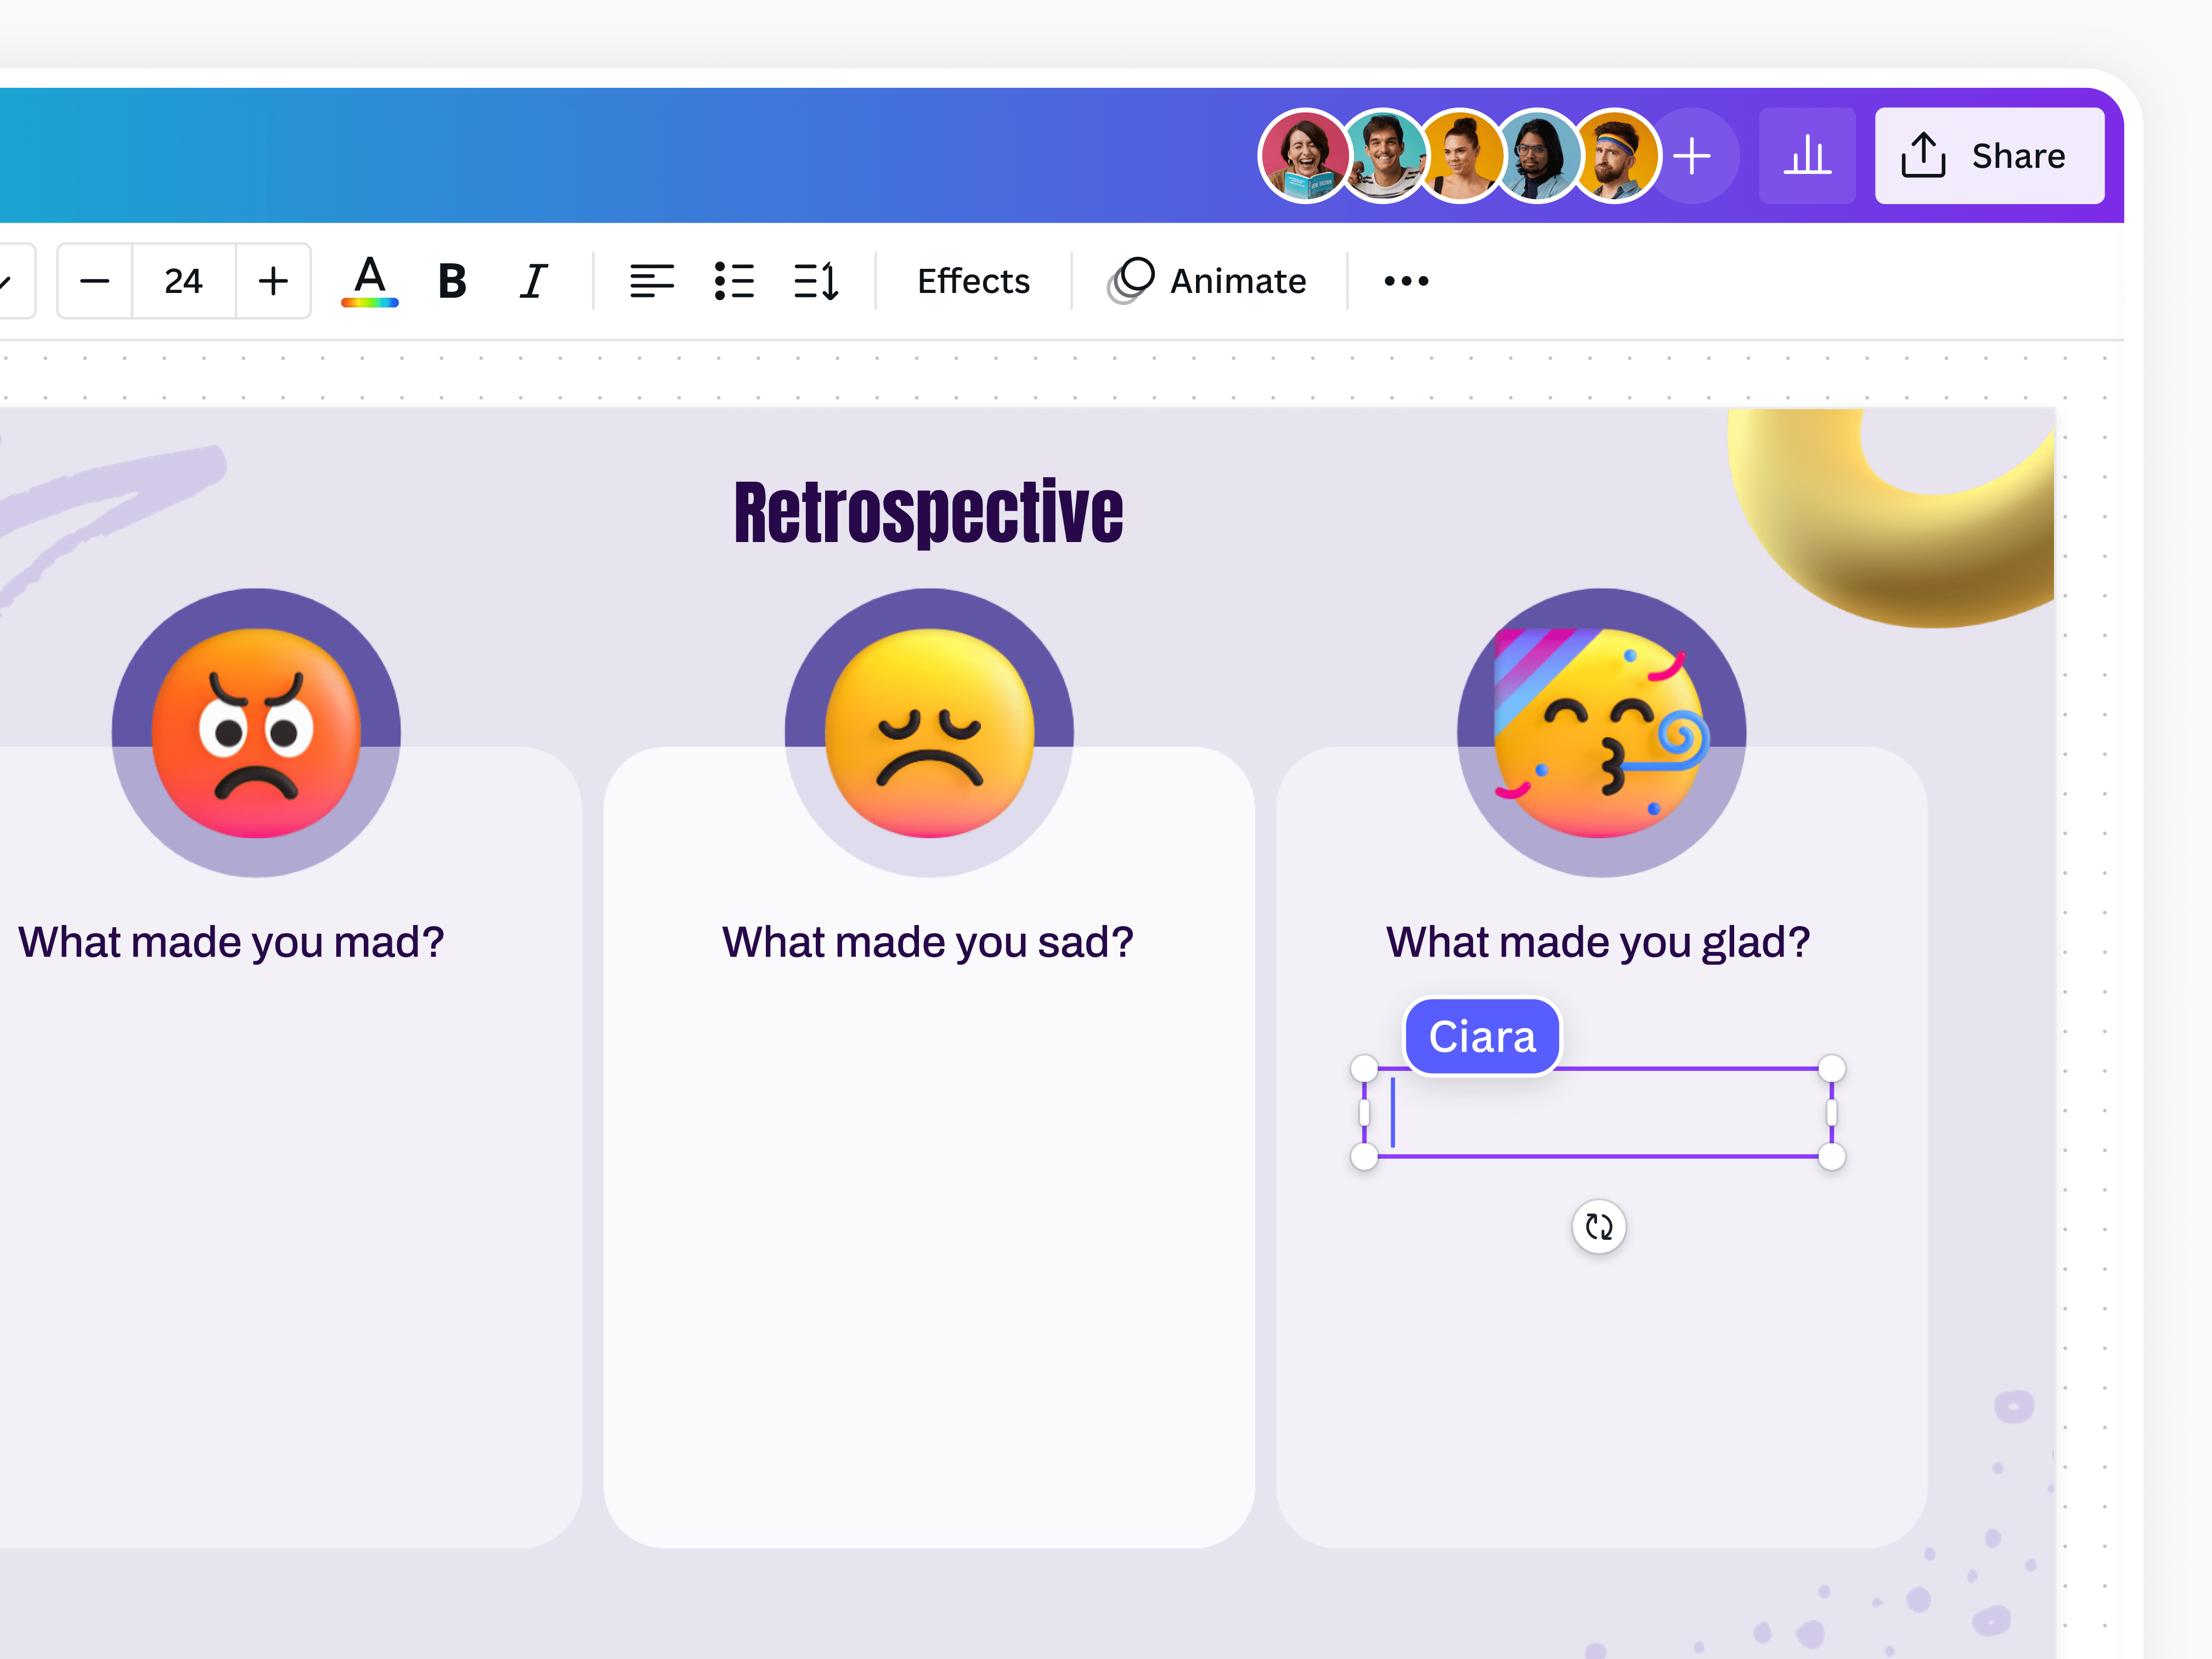Edit the font size value
Image resolution: width=2212 pixels, height=1659 pixels.
pyautogui.click(x=183, y=281)
